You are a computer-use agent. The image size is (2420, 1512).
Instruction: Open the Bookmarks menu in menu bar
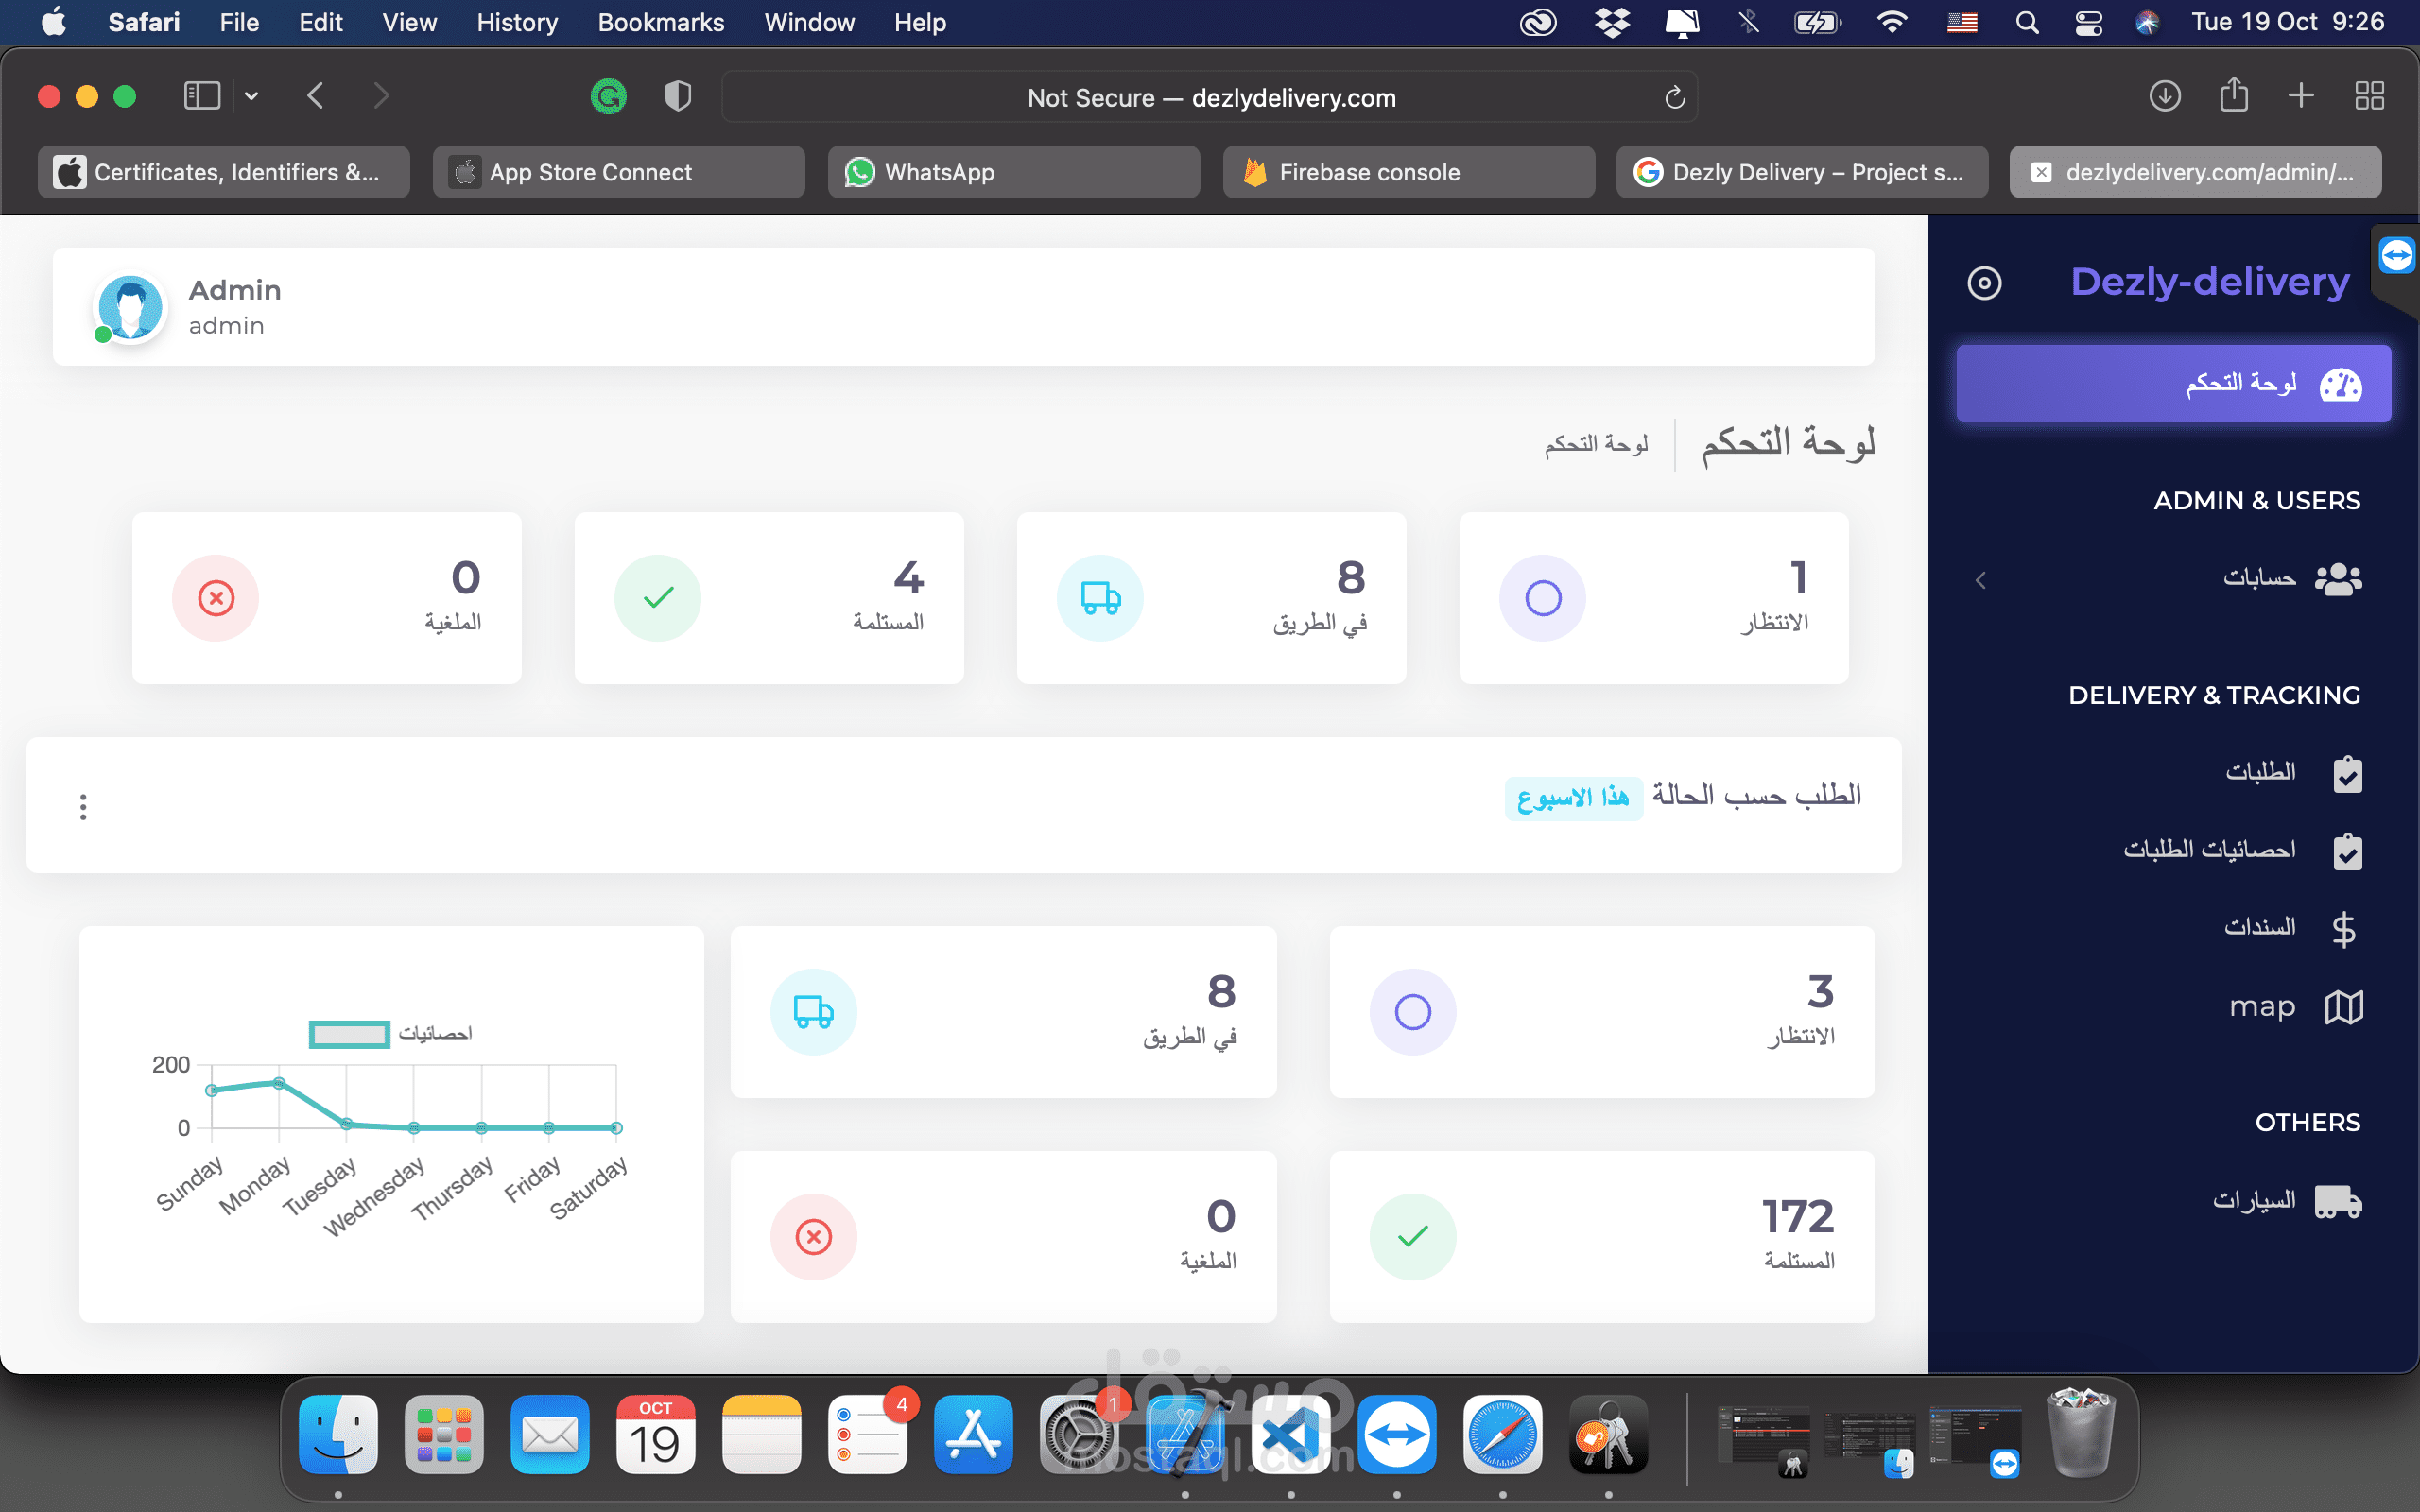click(x=660, y=22)
